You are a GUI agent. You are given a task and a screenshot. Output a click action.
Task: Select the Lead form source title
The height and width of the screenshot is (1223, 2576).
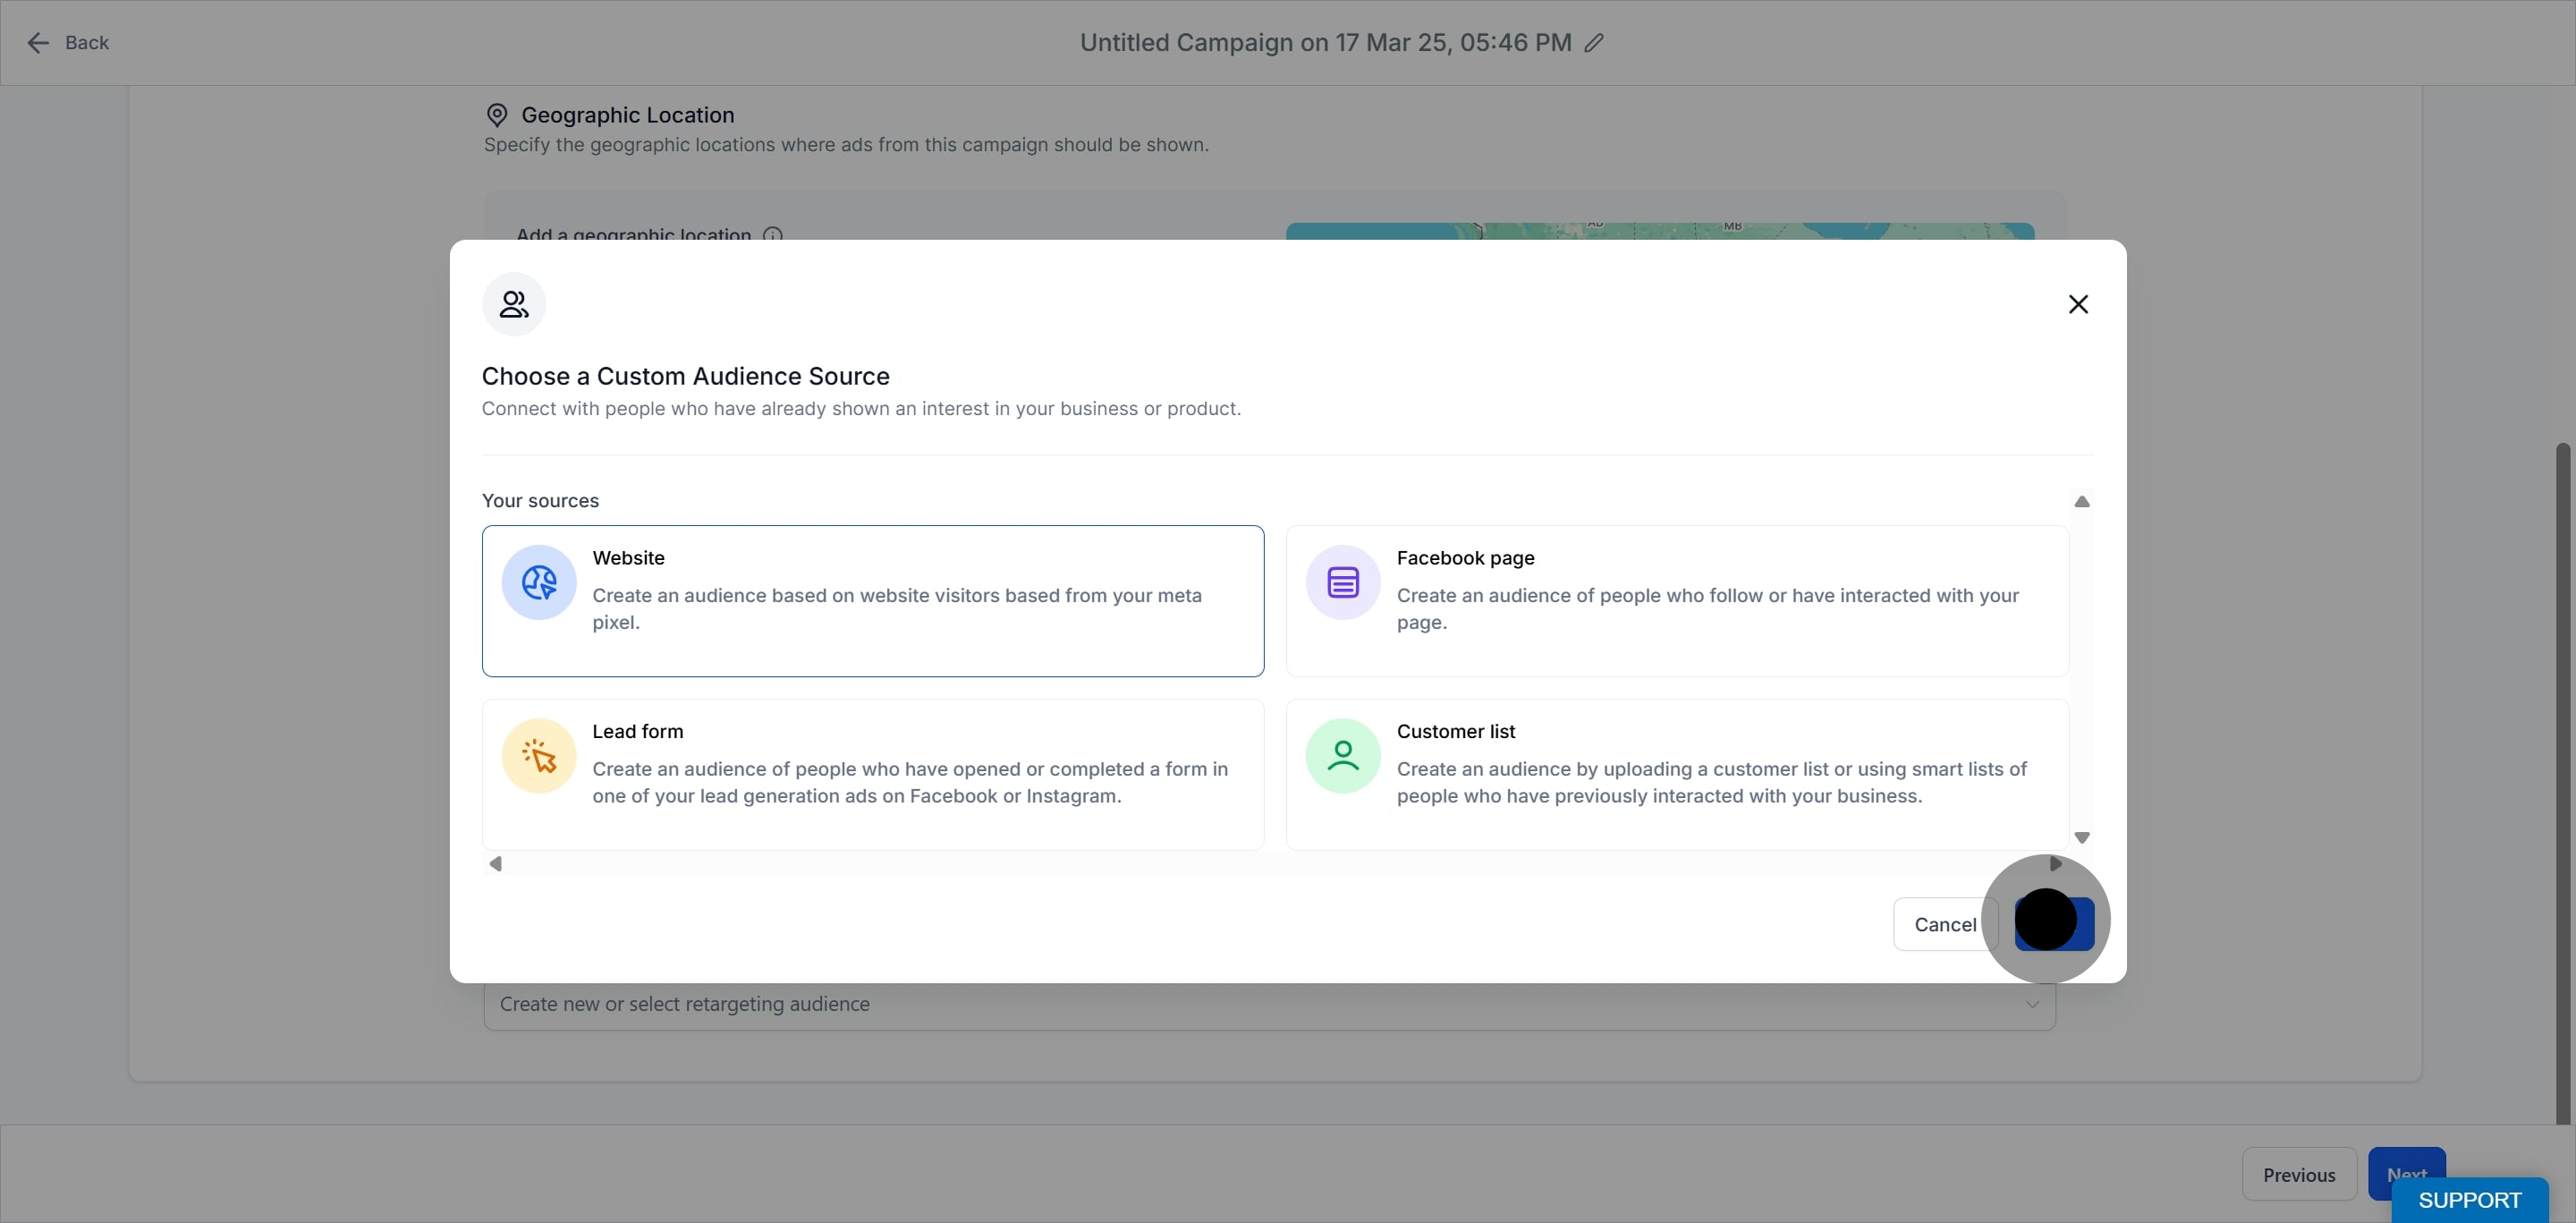coord(638,731)
